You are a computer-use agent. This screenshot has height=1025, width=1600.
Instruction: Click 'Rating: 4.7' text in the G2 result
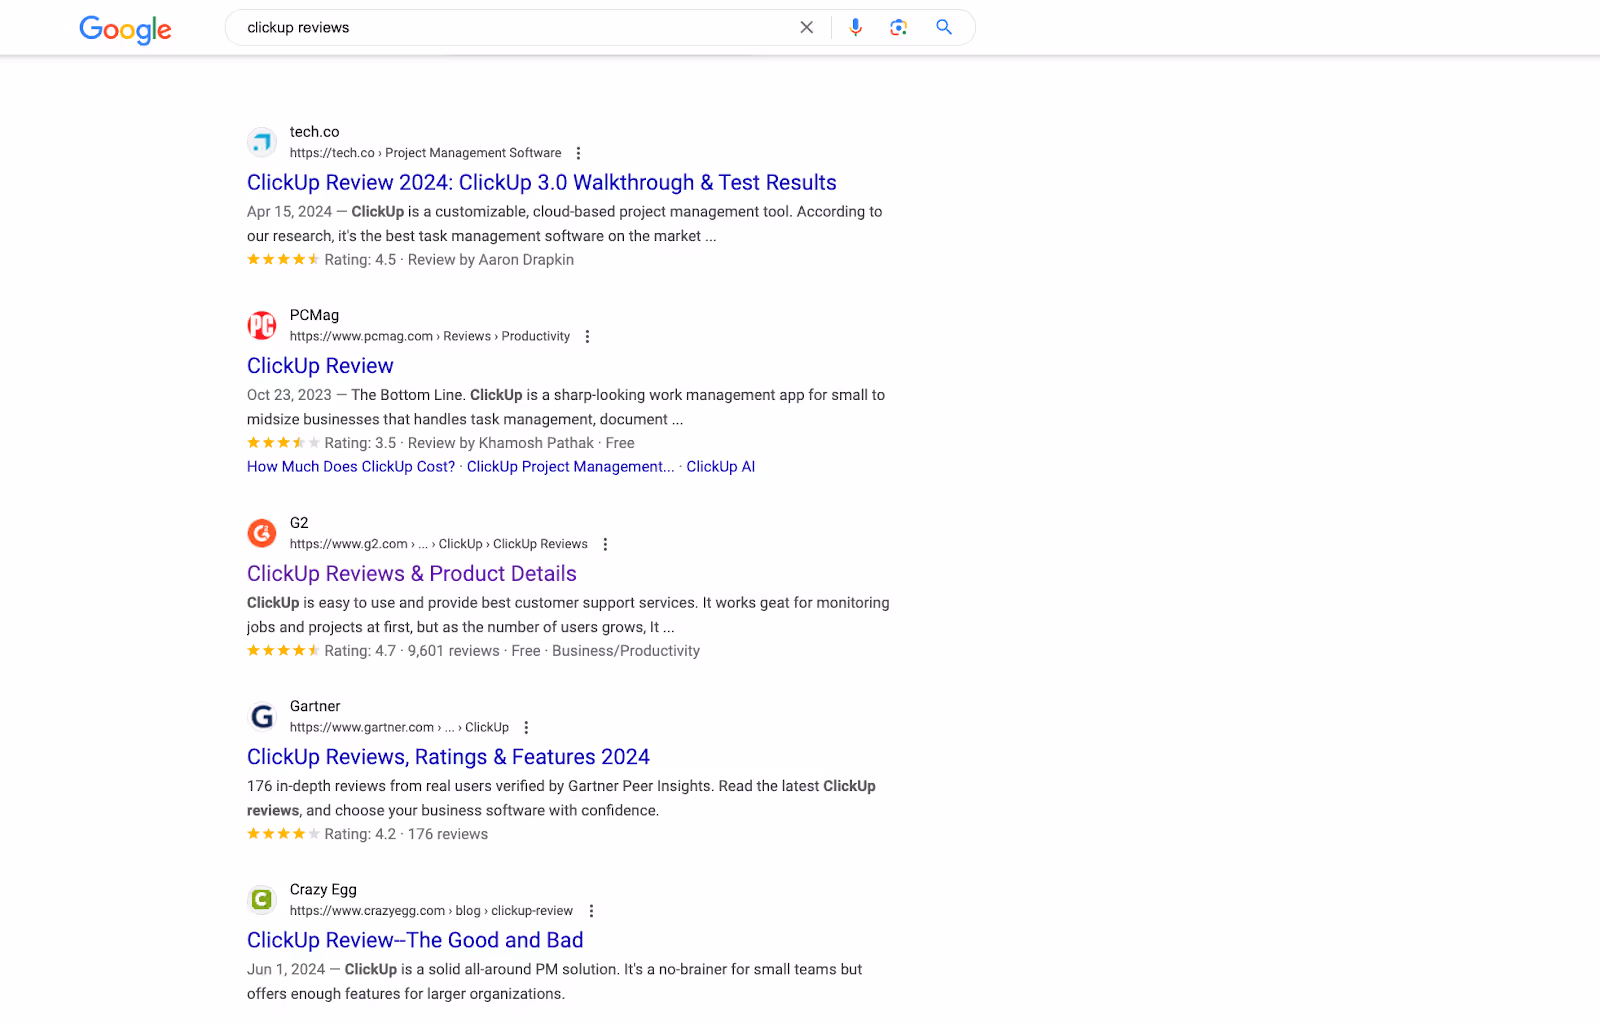(360, 651)
